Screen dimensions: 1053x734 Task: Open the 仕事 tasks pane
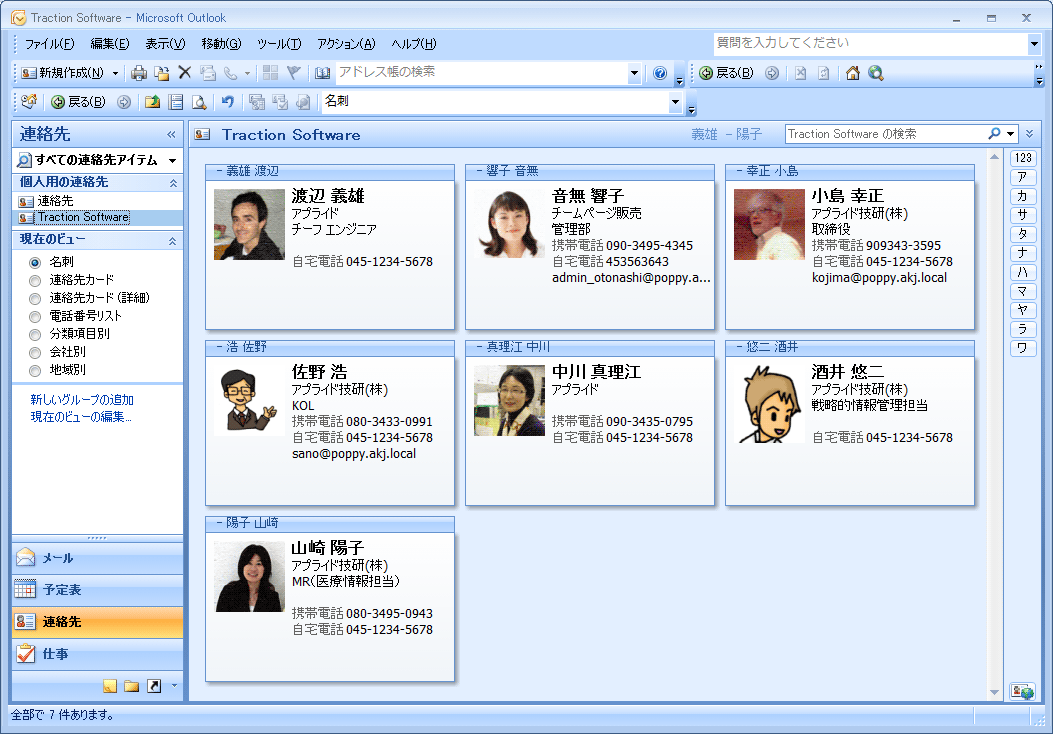[97, 653]
